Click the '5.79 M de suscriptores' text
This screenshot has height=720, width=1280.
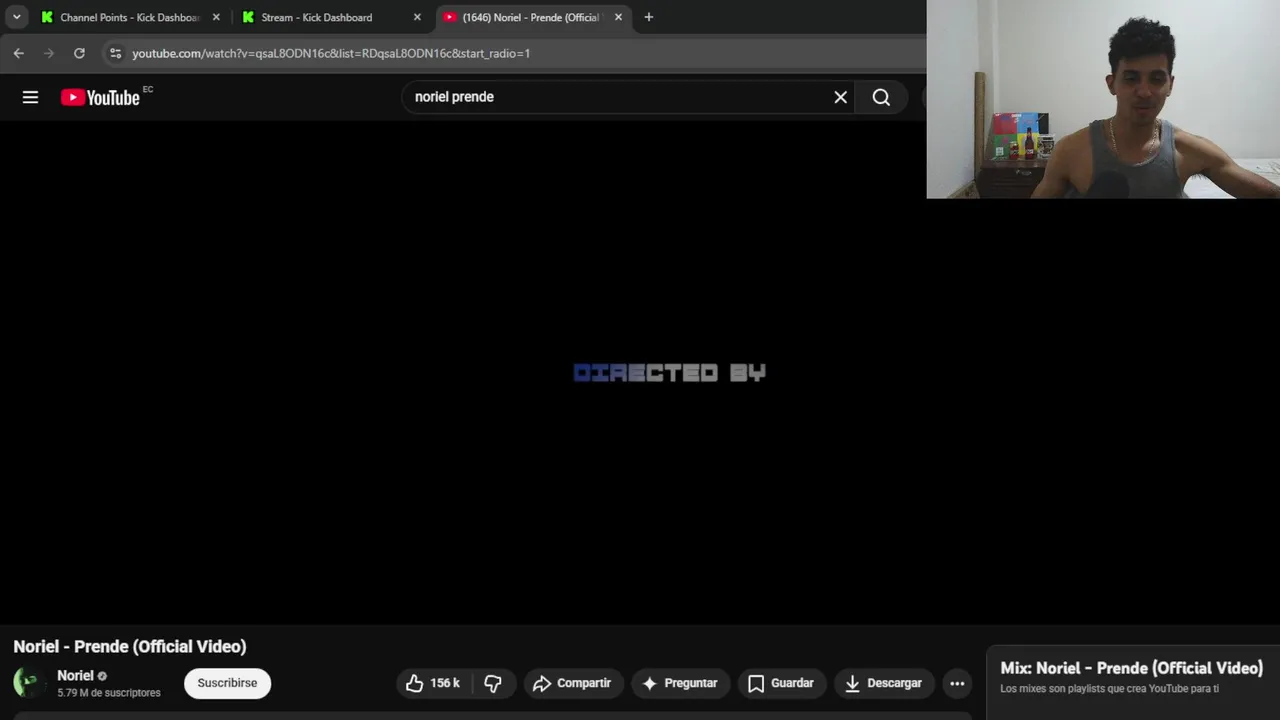tap(109, 693)
